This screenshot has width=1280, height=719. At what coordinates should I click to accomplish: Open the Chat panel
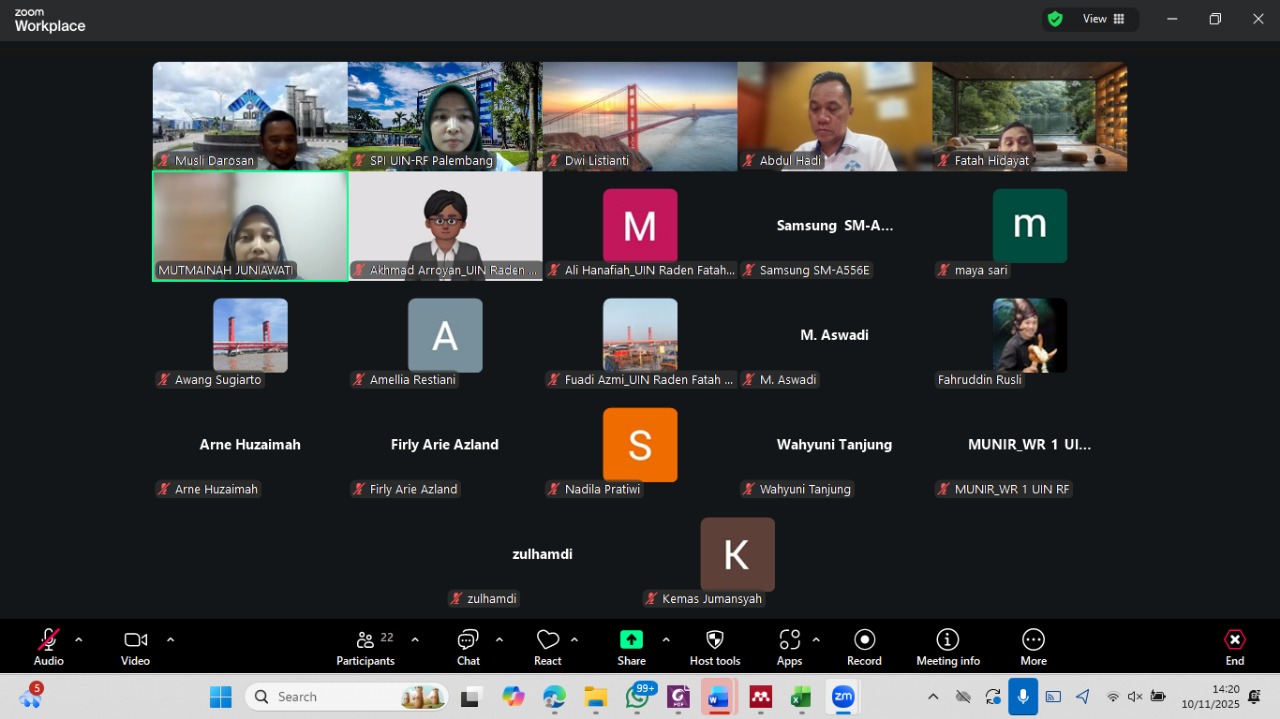[468, 647]
